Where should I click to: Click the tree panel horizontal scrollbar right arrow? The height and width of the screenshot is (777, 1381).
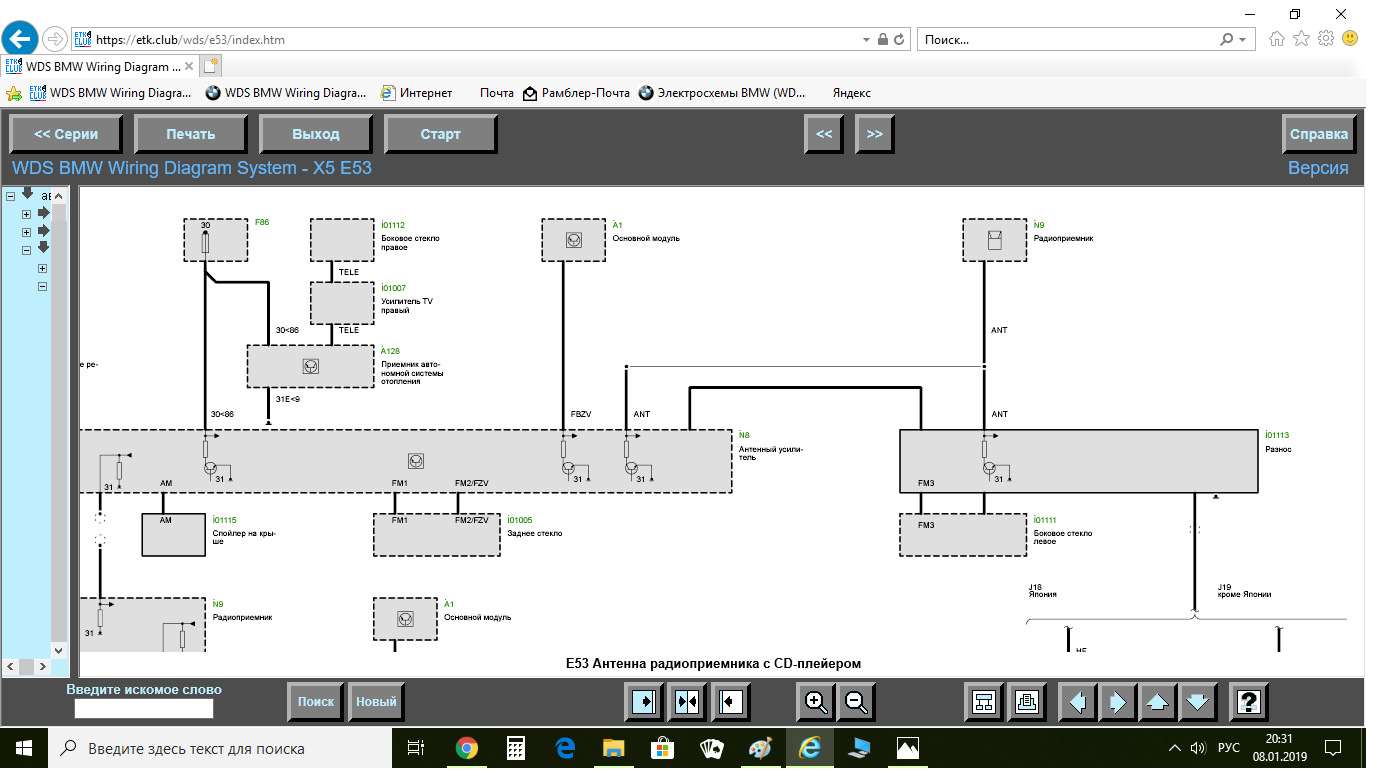41,666
